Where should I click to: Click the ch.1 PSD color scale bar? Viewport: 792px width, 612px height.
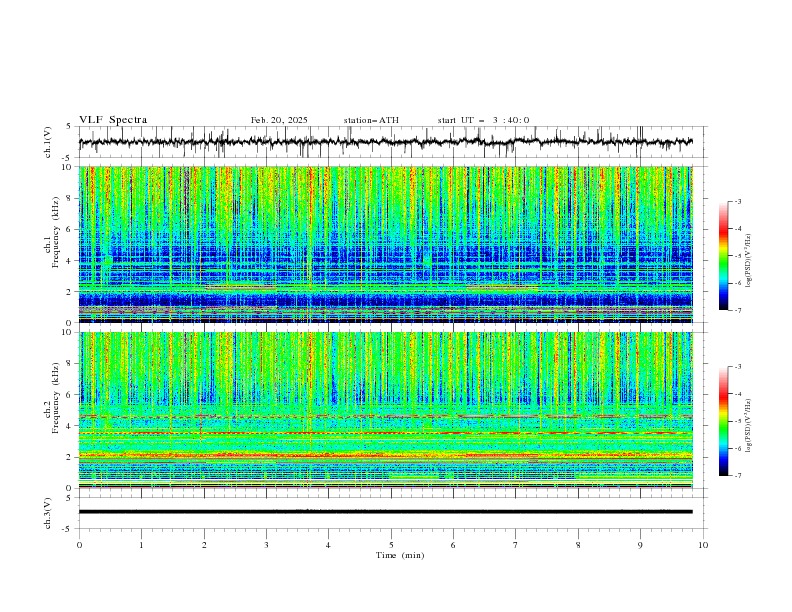(x=723, y=256)
